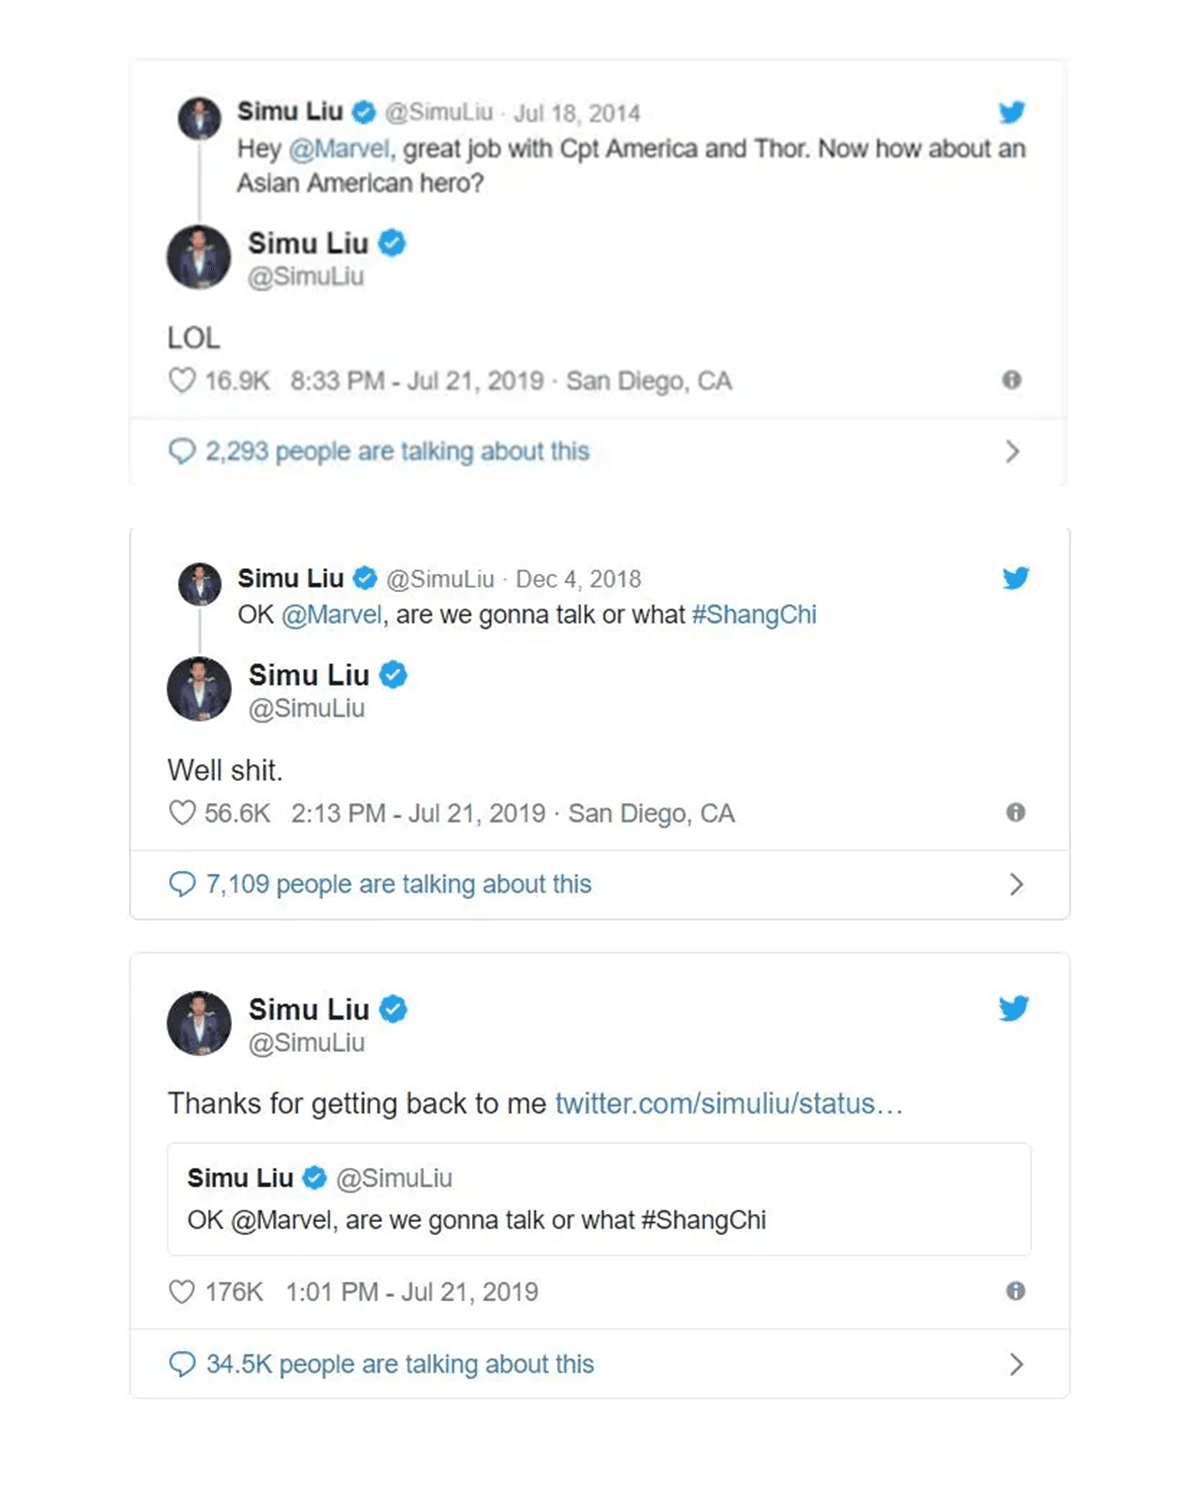Open '7,109 people are talking about this'
1200x1500 pixels.
[398, 884]
